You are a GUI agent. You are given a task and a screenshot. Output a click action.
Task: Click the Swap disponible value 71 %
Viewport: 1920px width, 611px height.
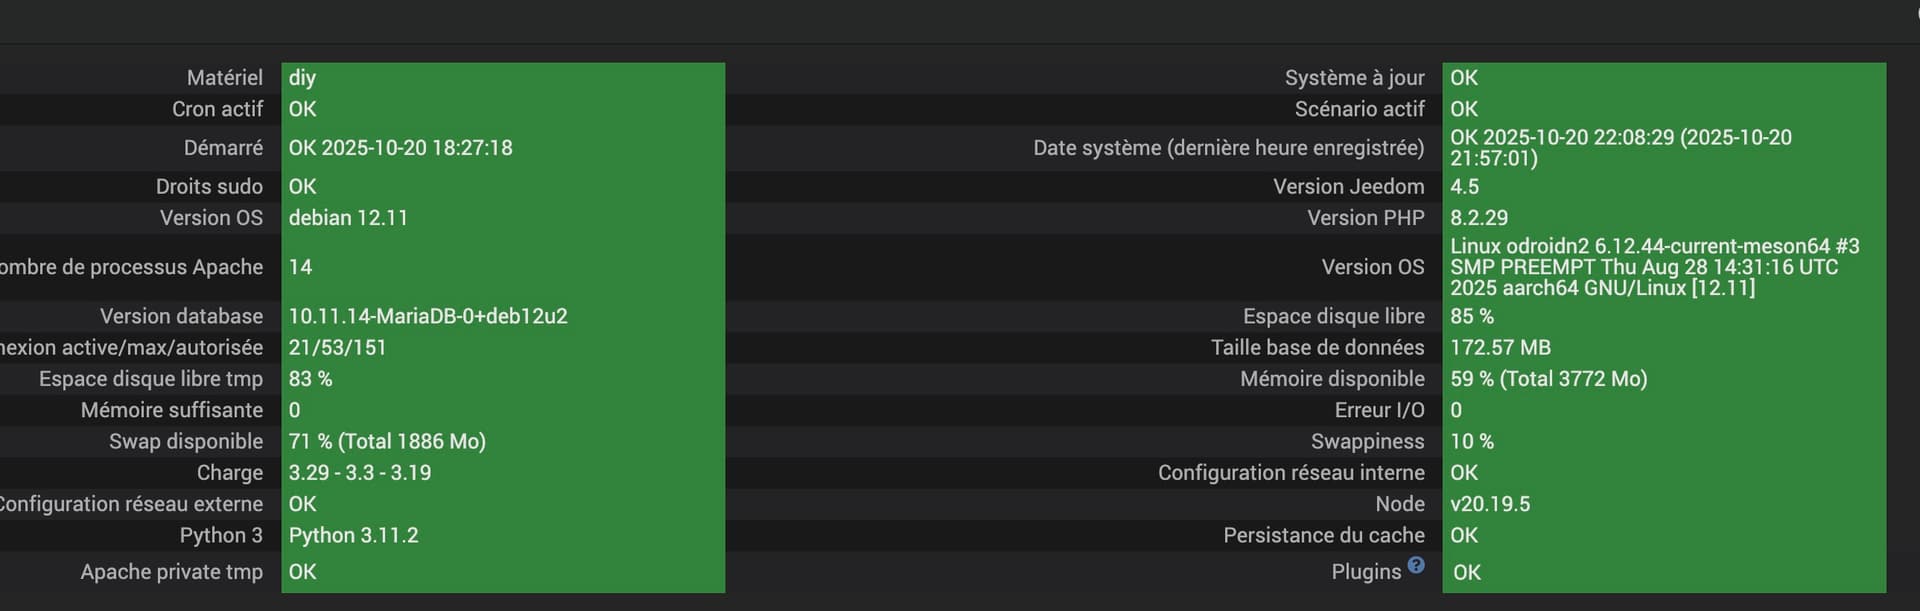coord(387,441)
